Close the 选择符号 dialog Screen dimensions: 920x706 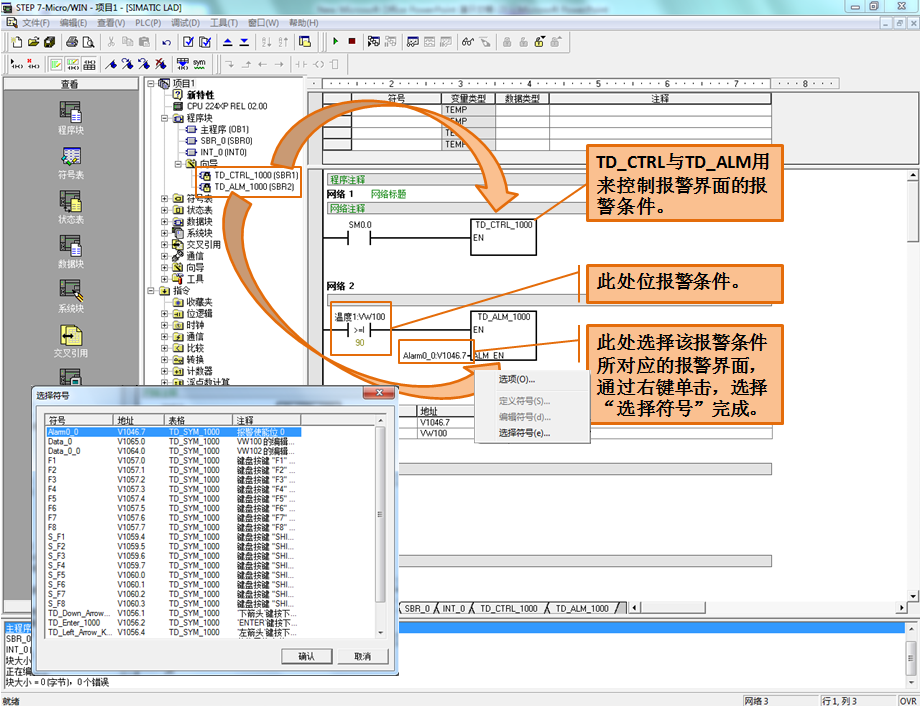click(x=379, y=393)
